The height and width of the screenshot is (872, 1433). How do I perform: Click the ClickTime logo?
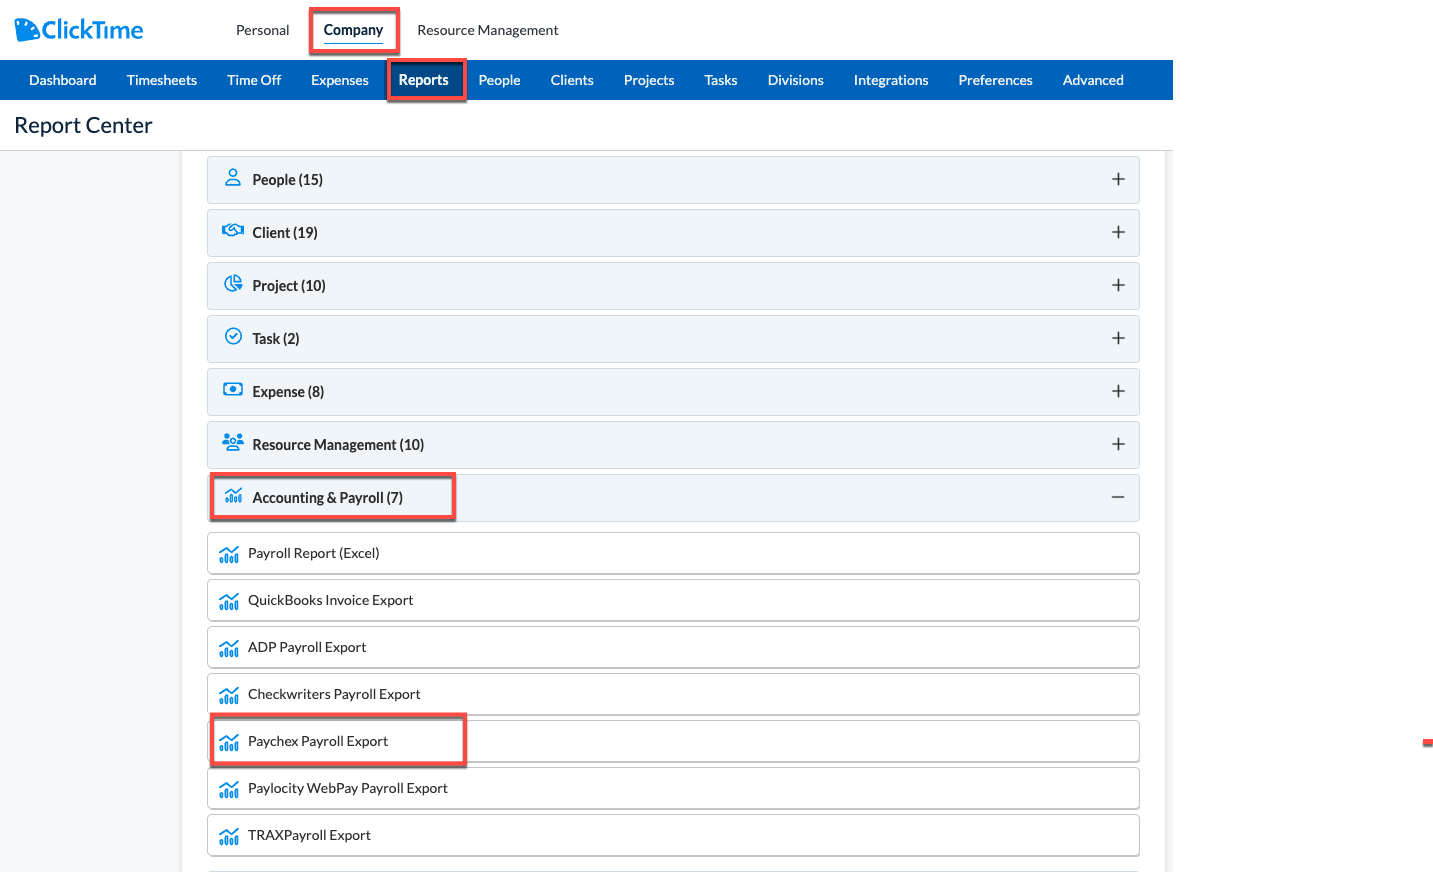79,30
